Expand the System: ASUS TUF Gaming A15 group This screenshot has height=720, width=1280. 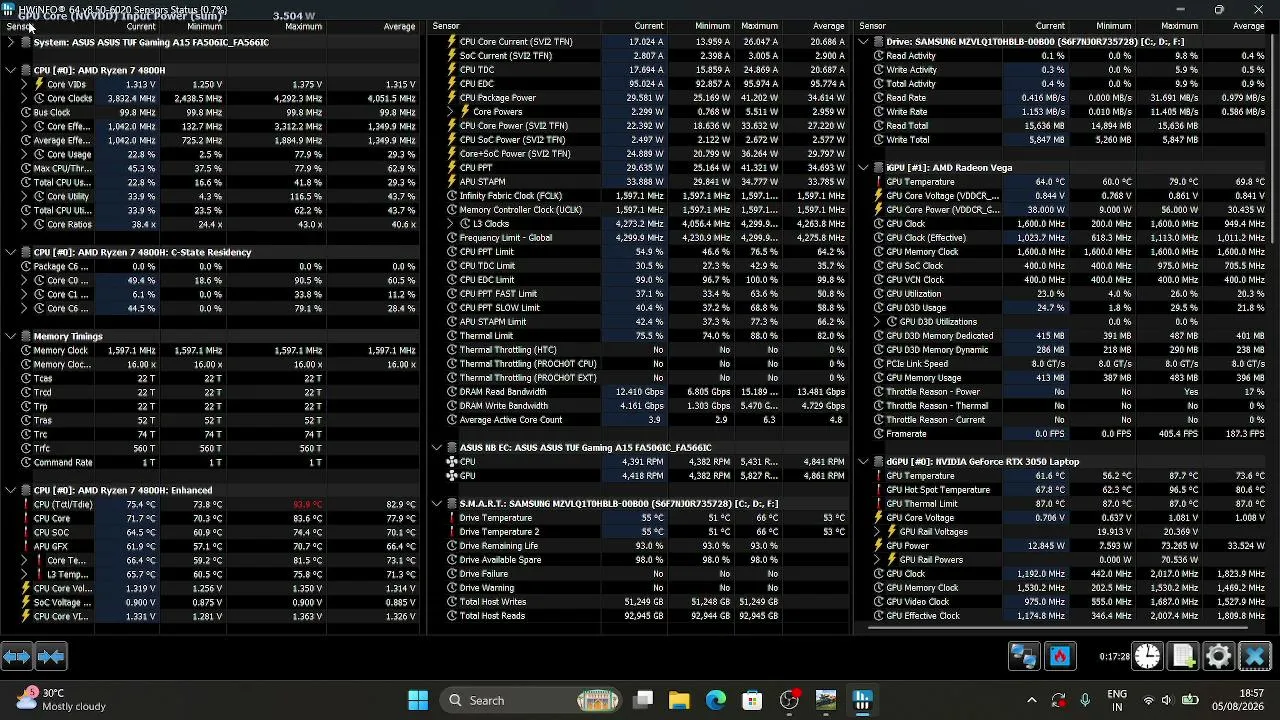coord(10,42)
